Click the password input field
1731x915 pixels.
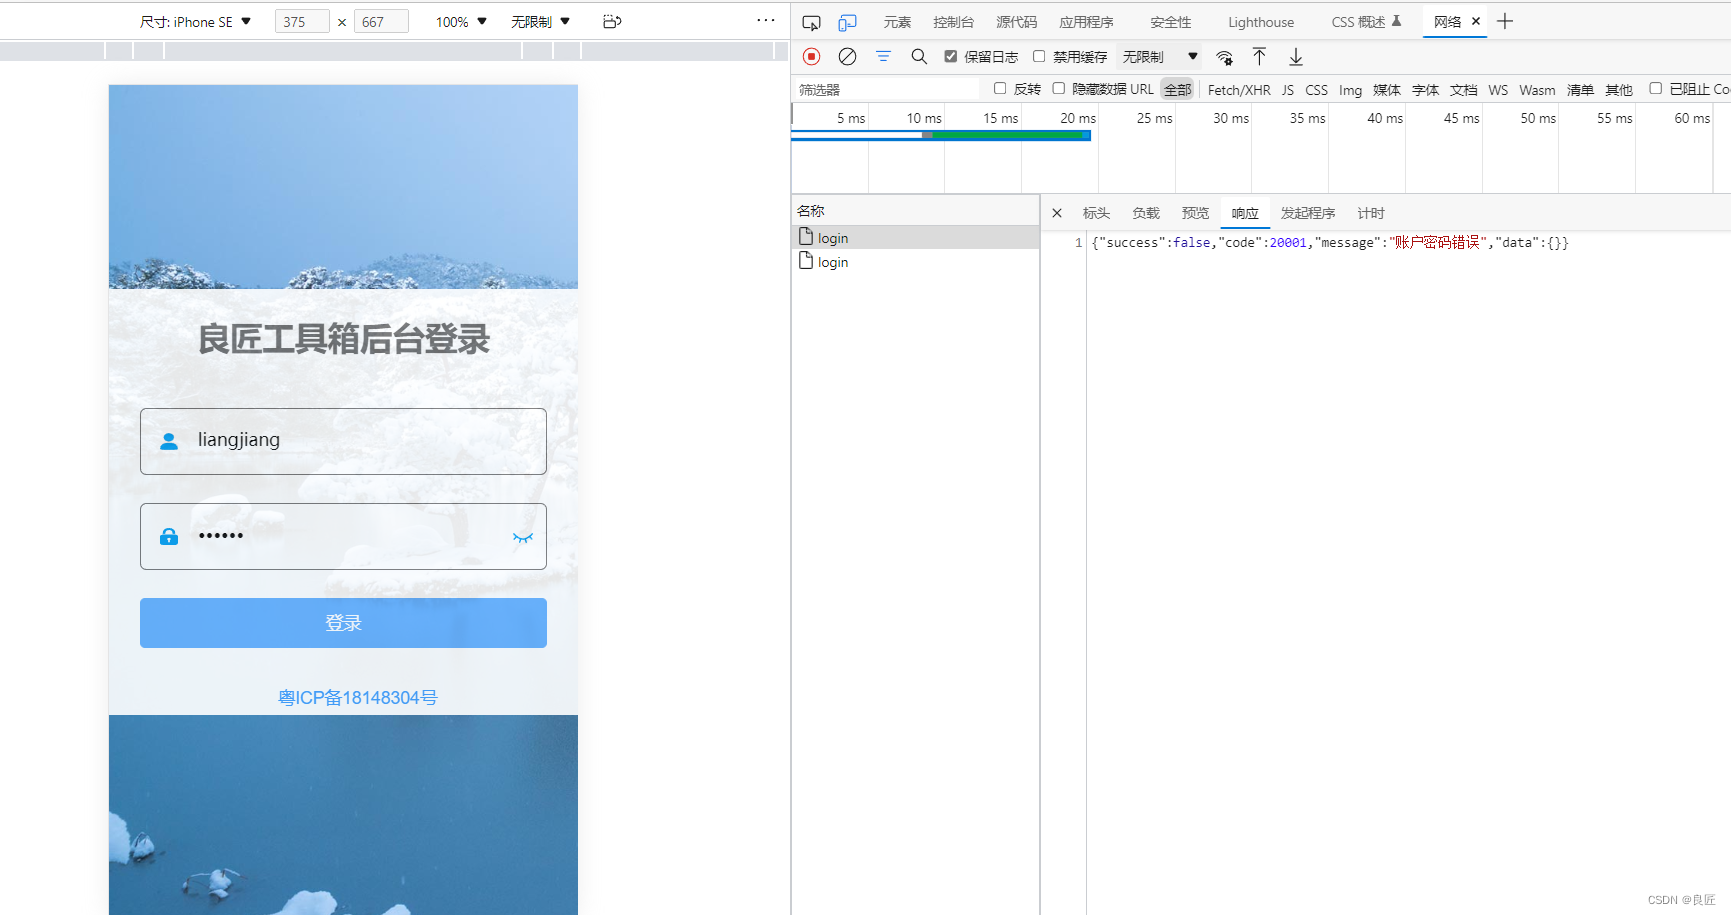343,537
